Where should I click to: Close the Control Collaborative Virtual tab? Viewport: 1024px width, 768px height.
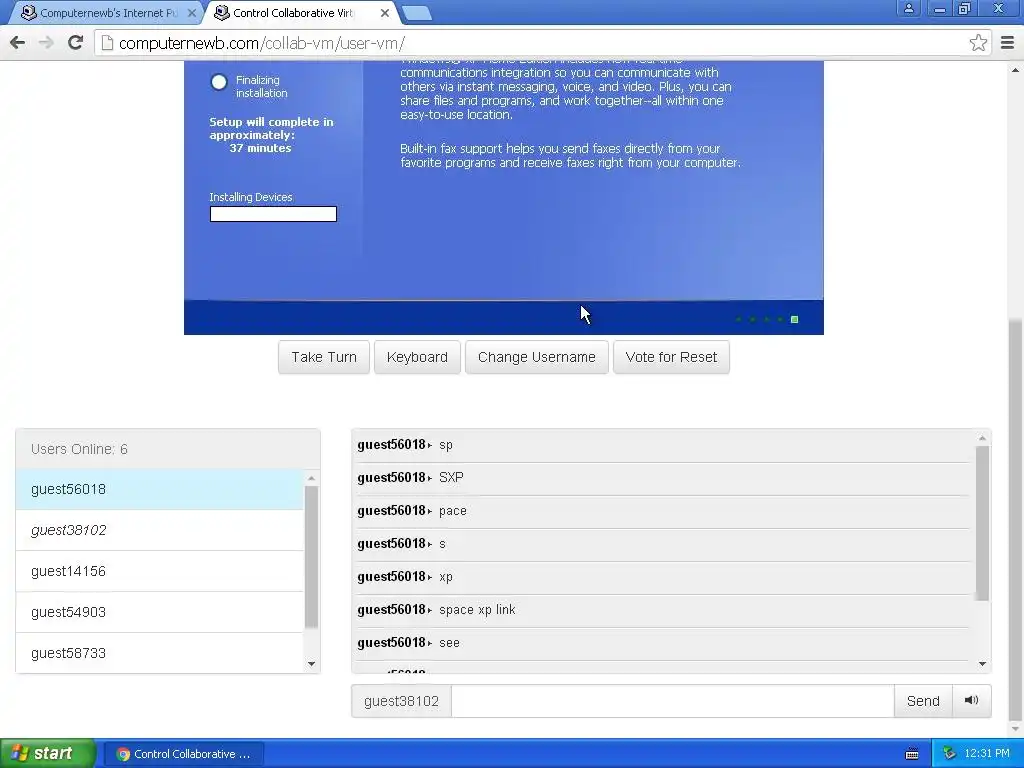pyautogui.click(x=385, y=13)
